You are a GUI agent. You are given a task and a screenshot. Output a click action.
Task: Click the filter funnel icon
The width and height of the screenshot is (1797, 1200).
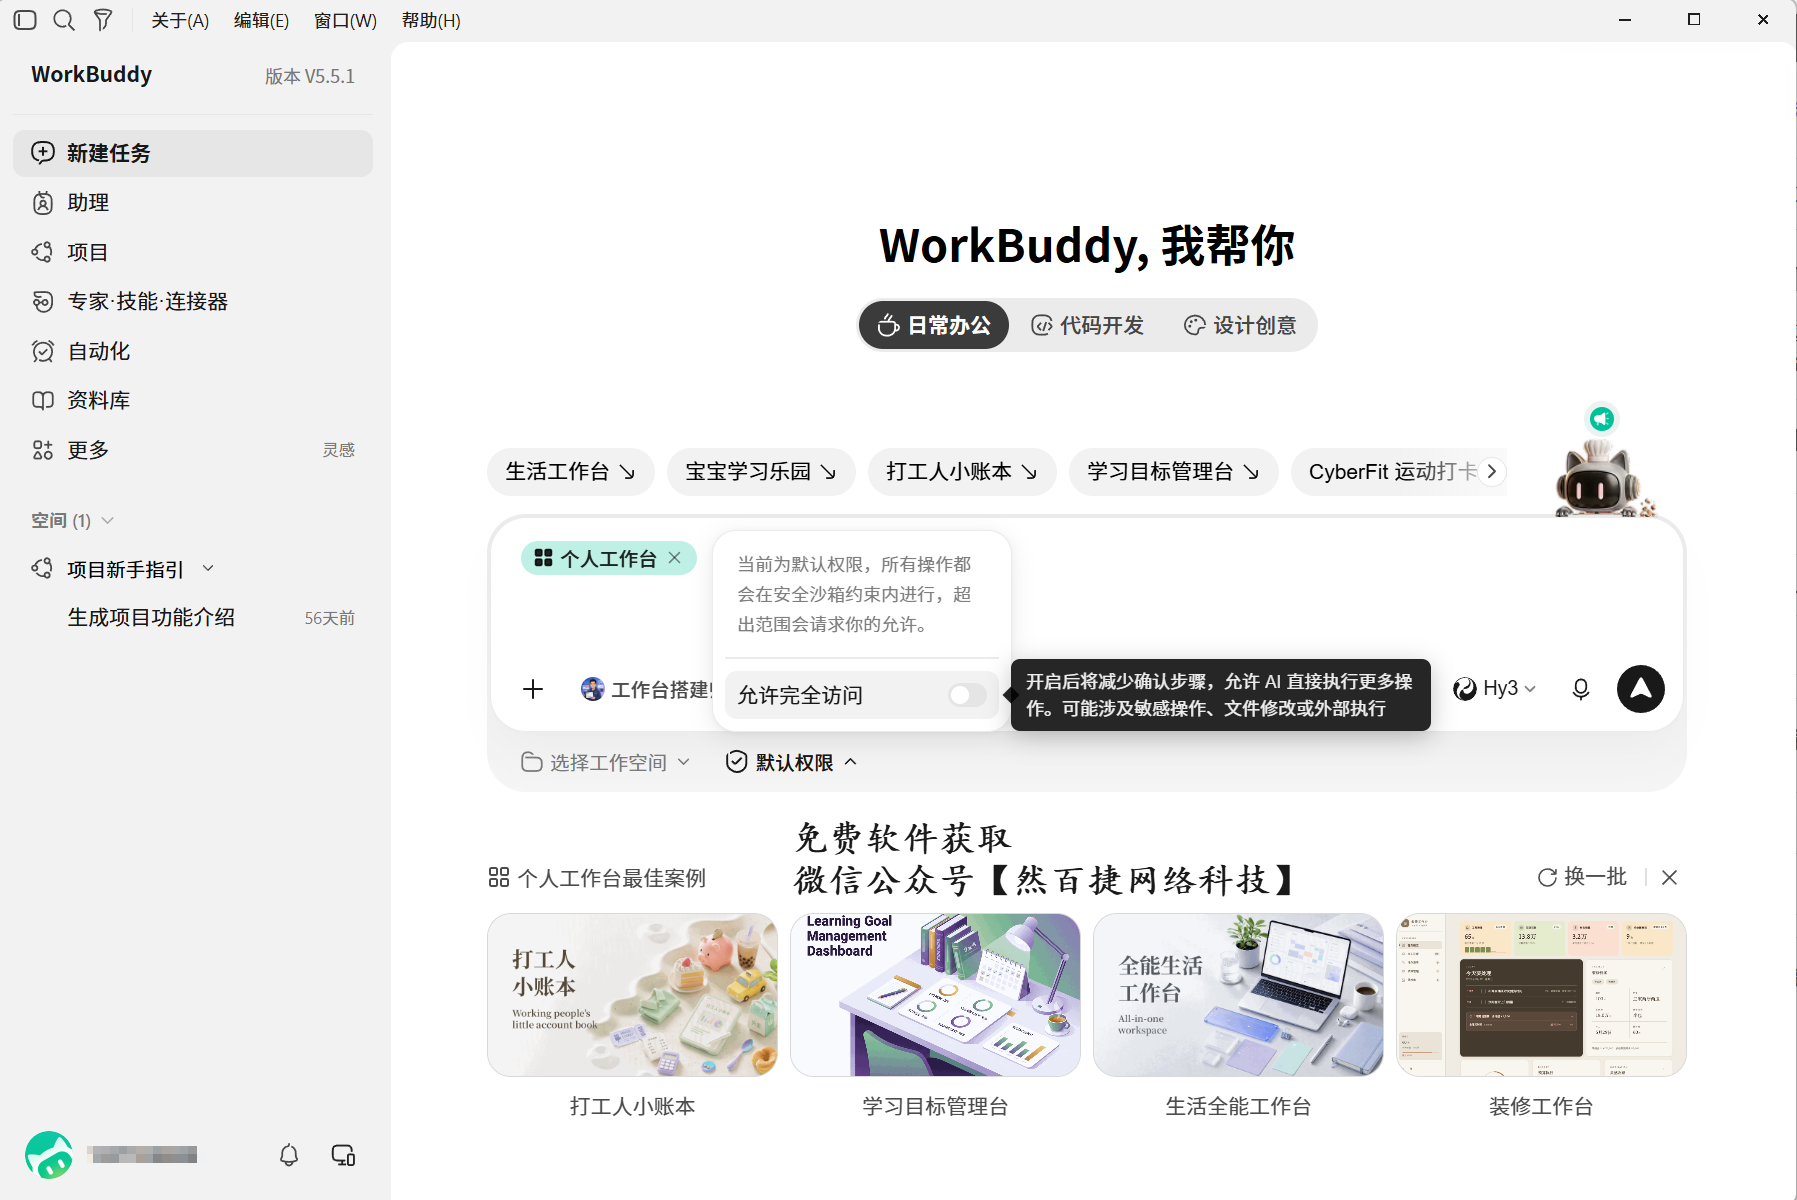coord(103,20)
